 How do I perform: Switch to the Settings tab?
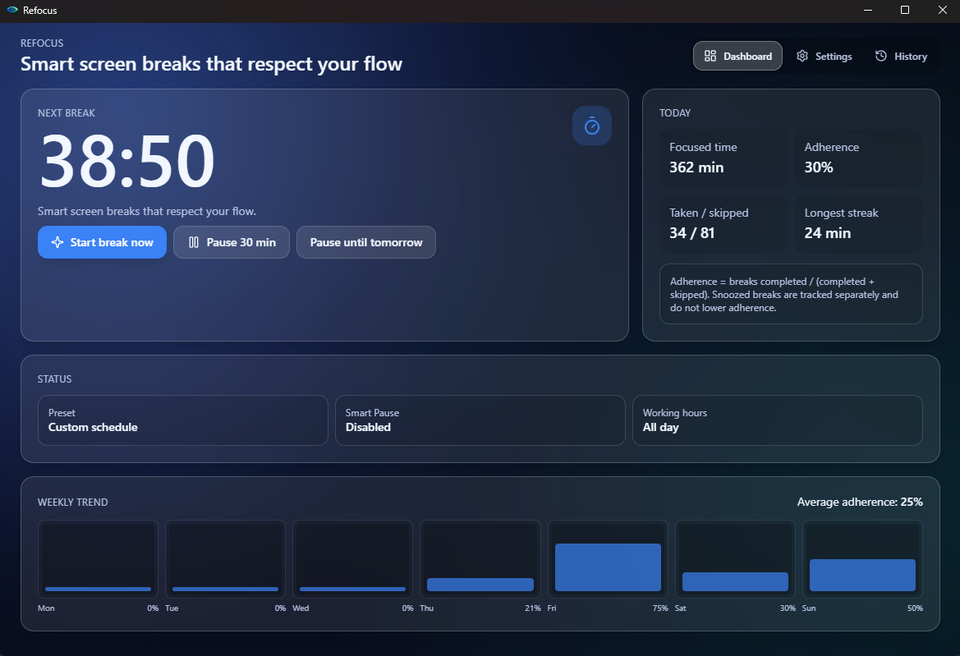pos(823,56)
